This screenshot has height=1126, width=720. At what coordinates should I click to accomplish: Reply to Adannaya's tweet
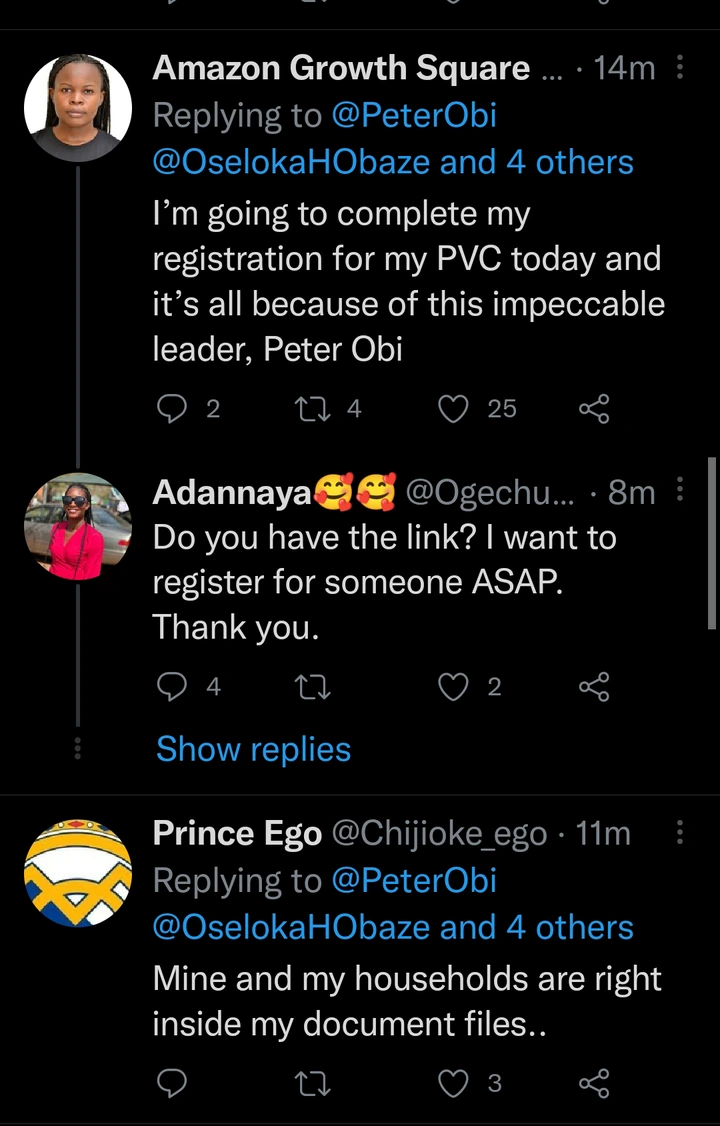(173, 687)
